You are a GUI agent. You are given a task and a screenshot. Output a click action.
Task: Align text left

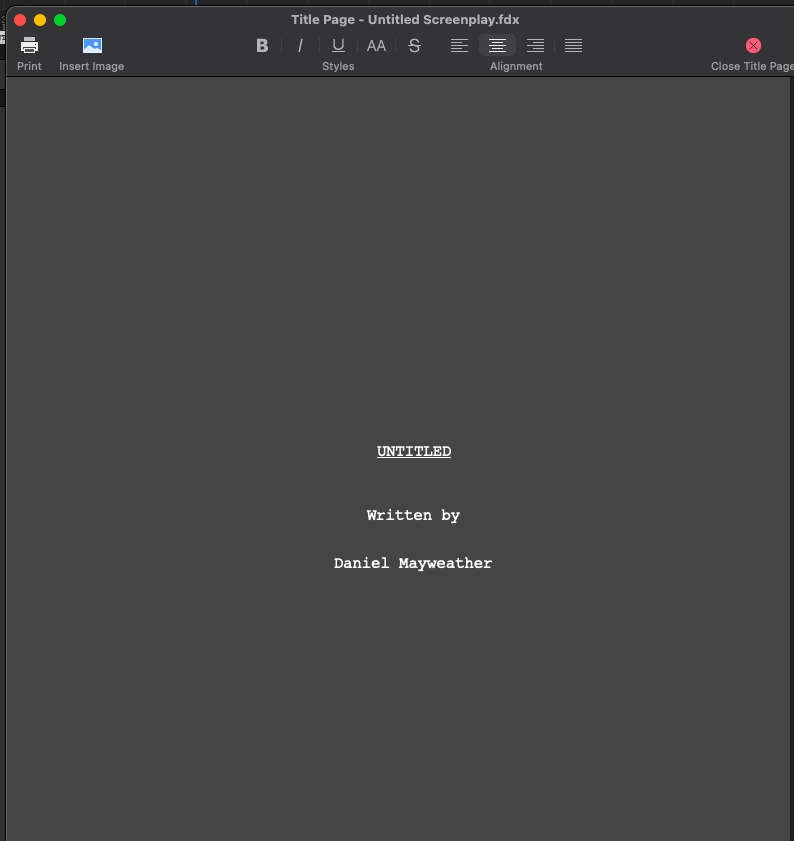459,46
